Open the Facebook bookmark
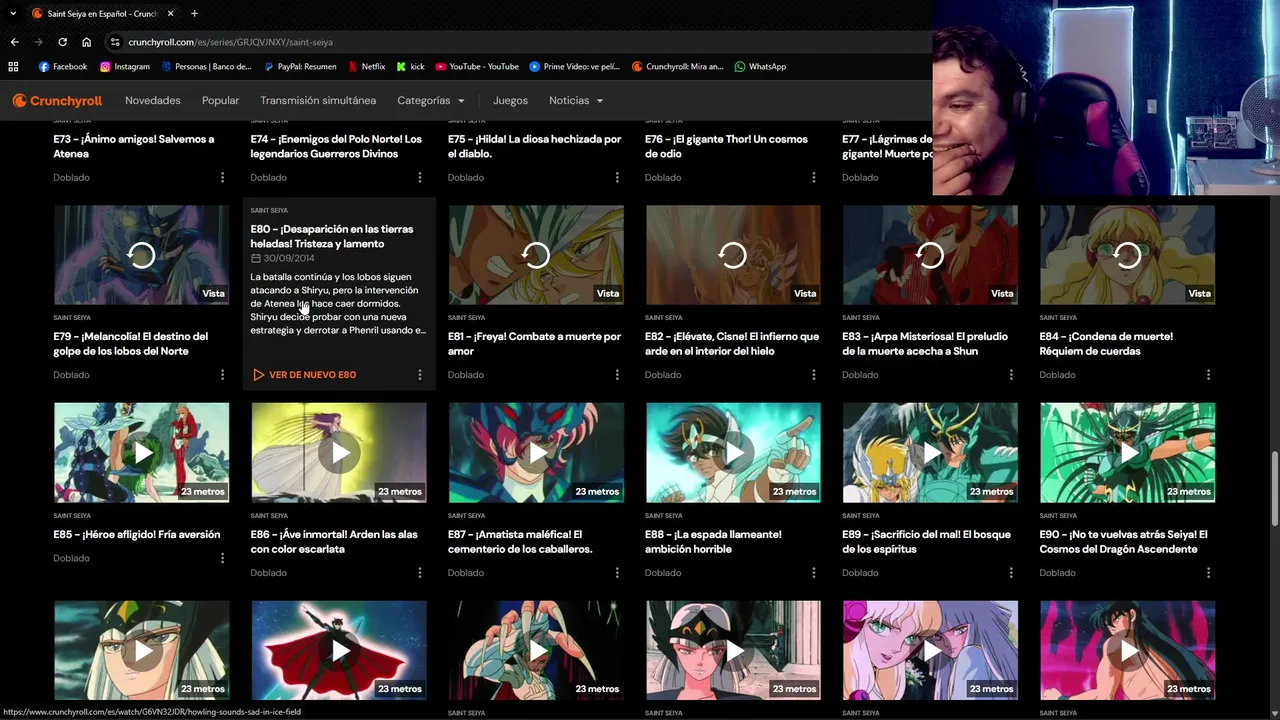Viewport: 1280px width, 720px height. [x=63, y=67]
